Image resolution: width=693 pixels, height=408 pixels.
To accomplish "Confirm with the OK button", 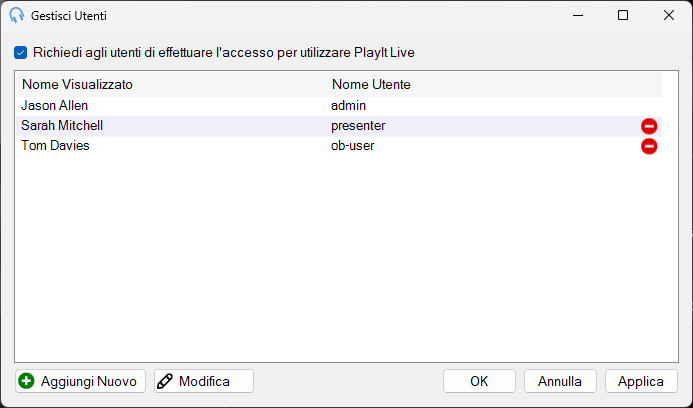I will pyautogui.click(x=479, y=381).
